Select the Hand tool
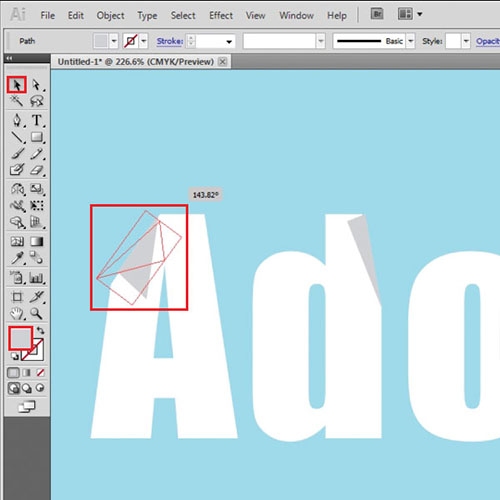 pos(17,313)
